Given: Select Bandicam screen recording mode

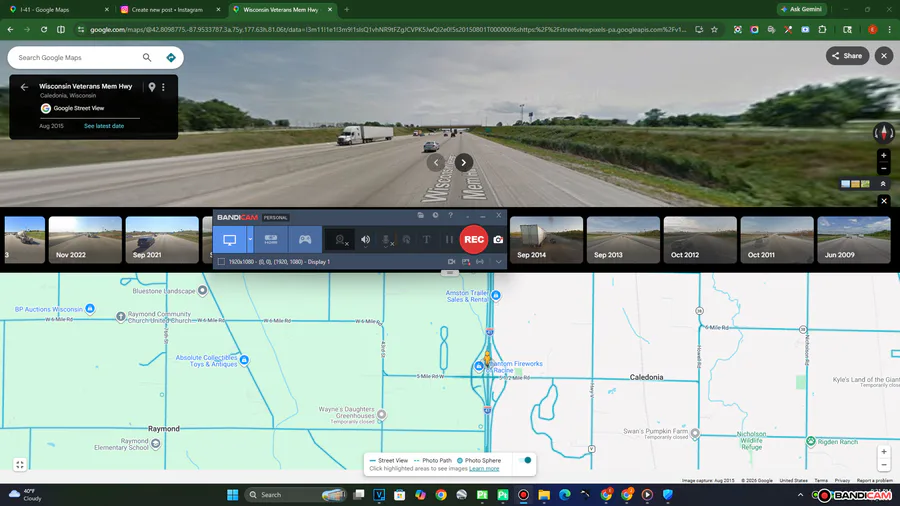Looking at the screenshot, I should 230,240.
